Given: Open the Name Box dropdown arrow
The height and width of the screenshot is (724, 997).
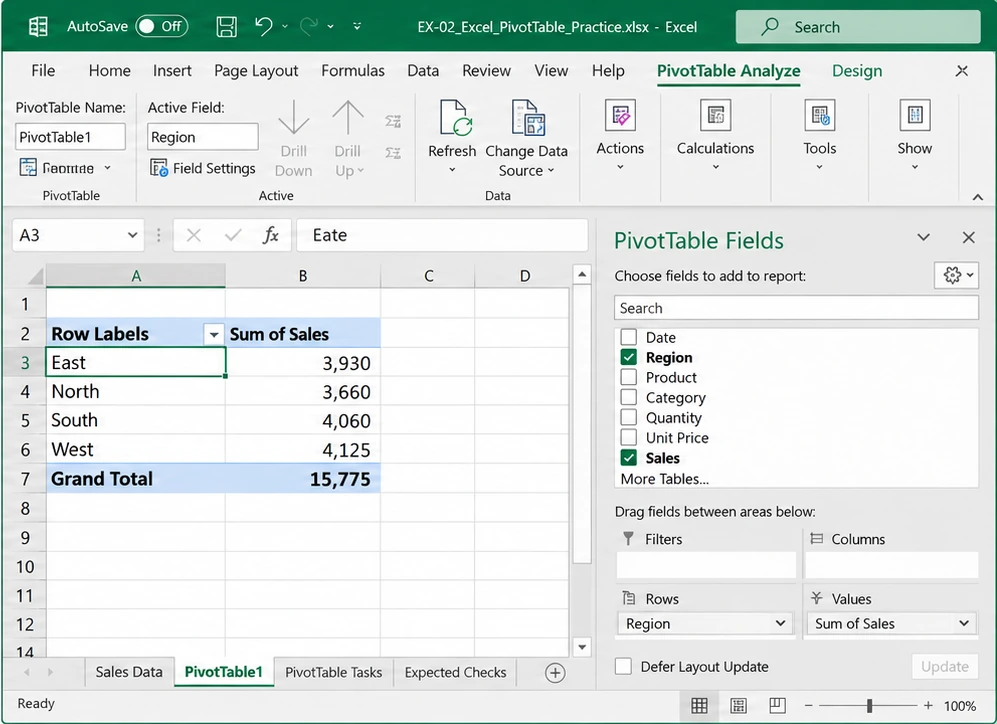Looking at the screenshot, I should pos(132,235).
